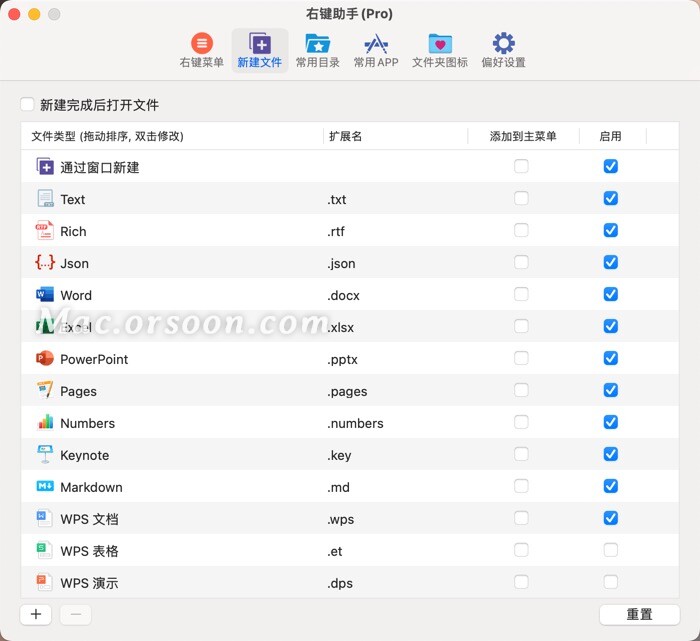Select the .md extension cell
This screenshot has width=700, height=641.
[x=338, y=487]
